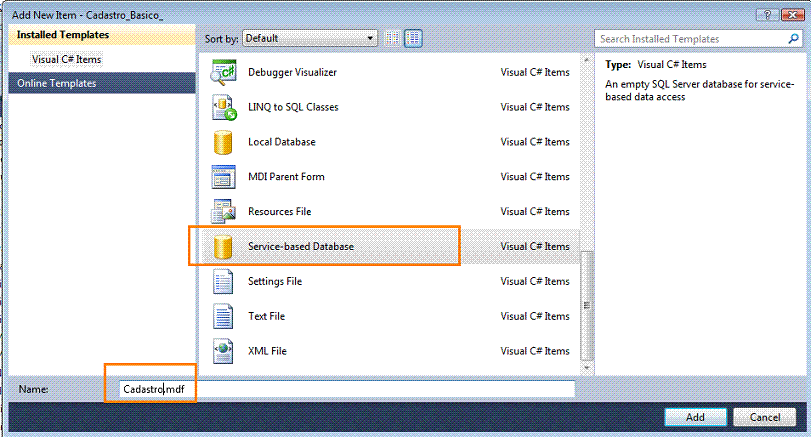Click the scrollbar up arrow
811x437 pixels.
coord(587,60)
